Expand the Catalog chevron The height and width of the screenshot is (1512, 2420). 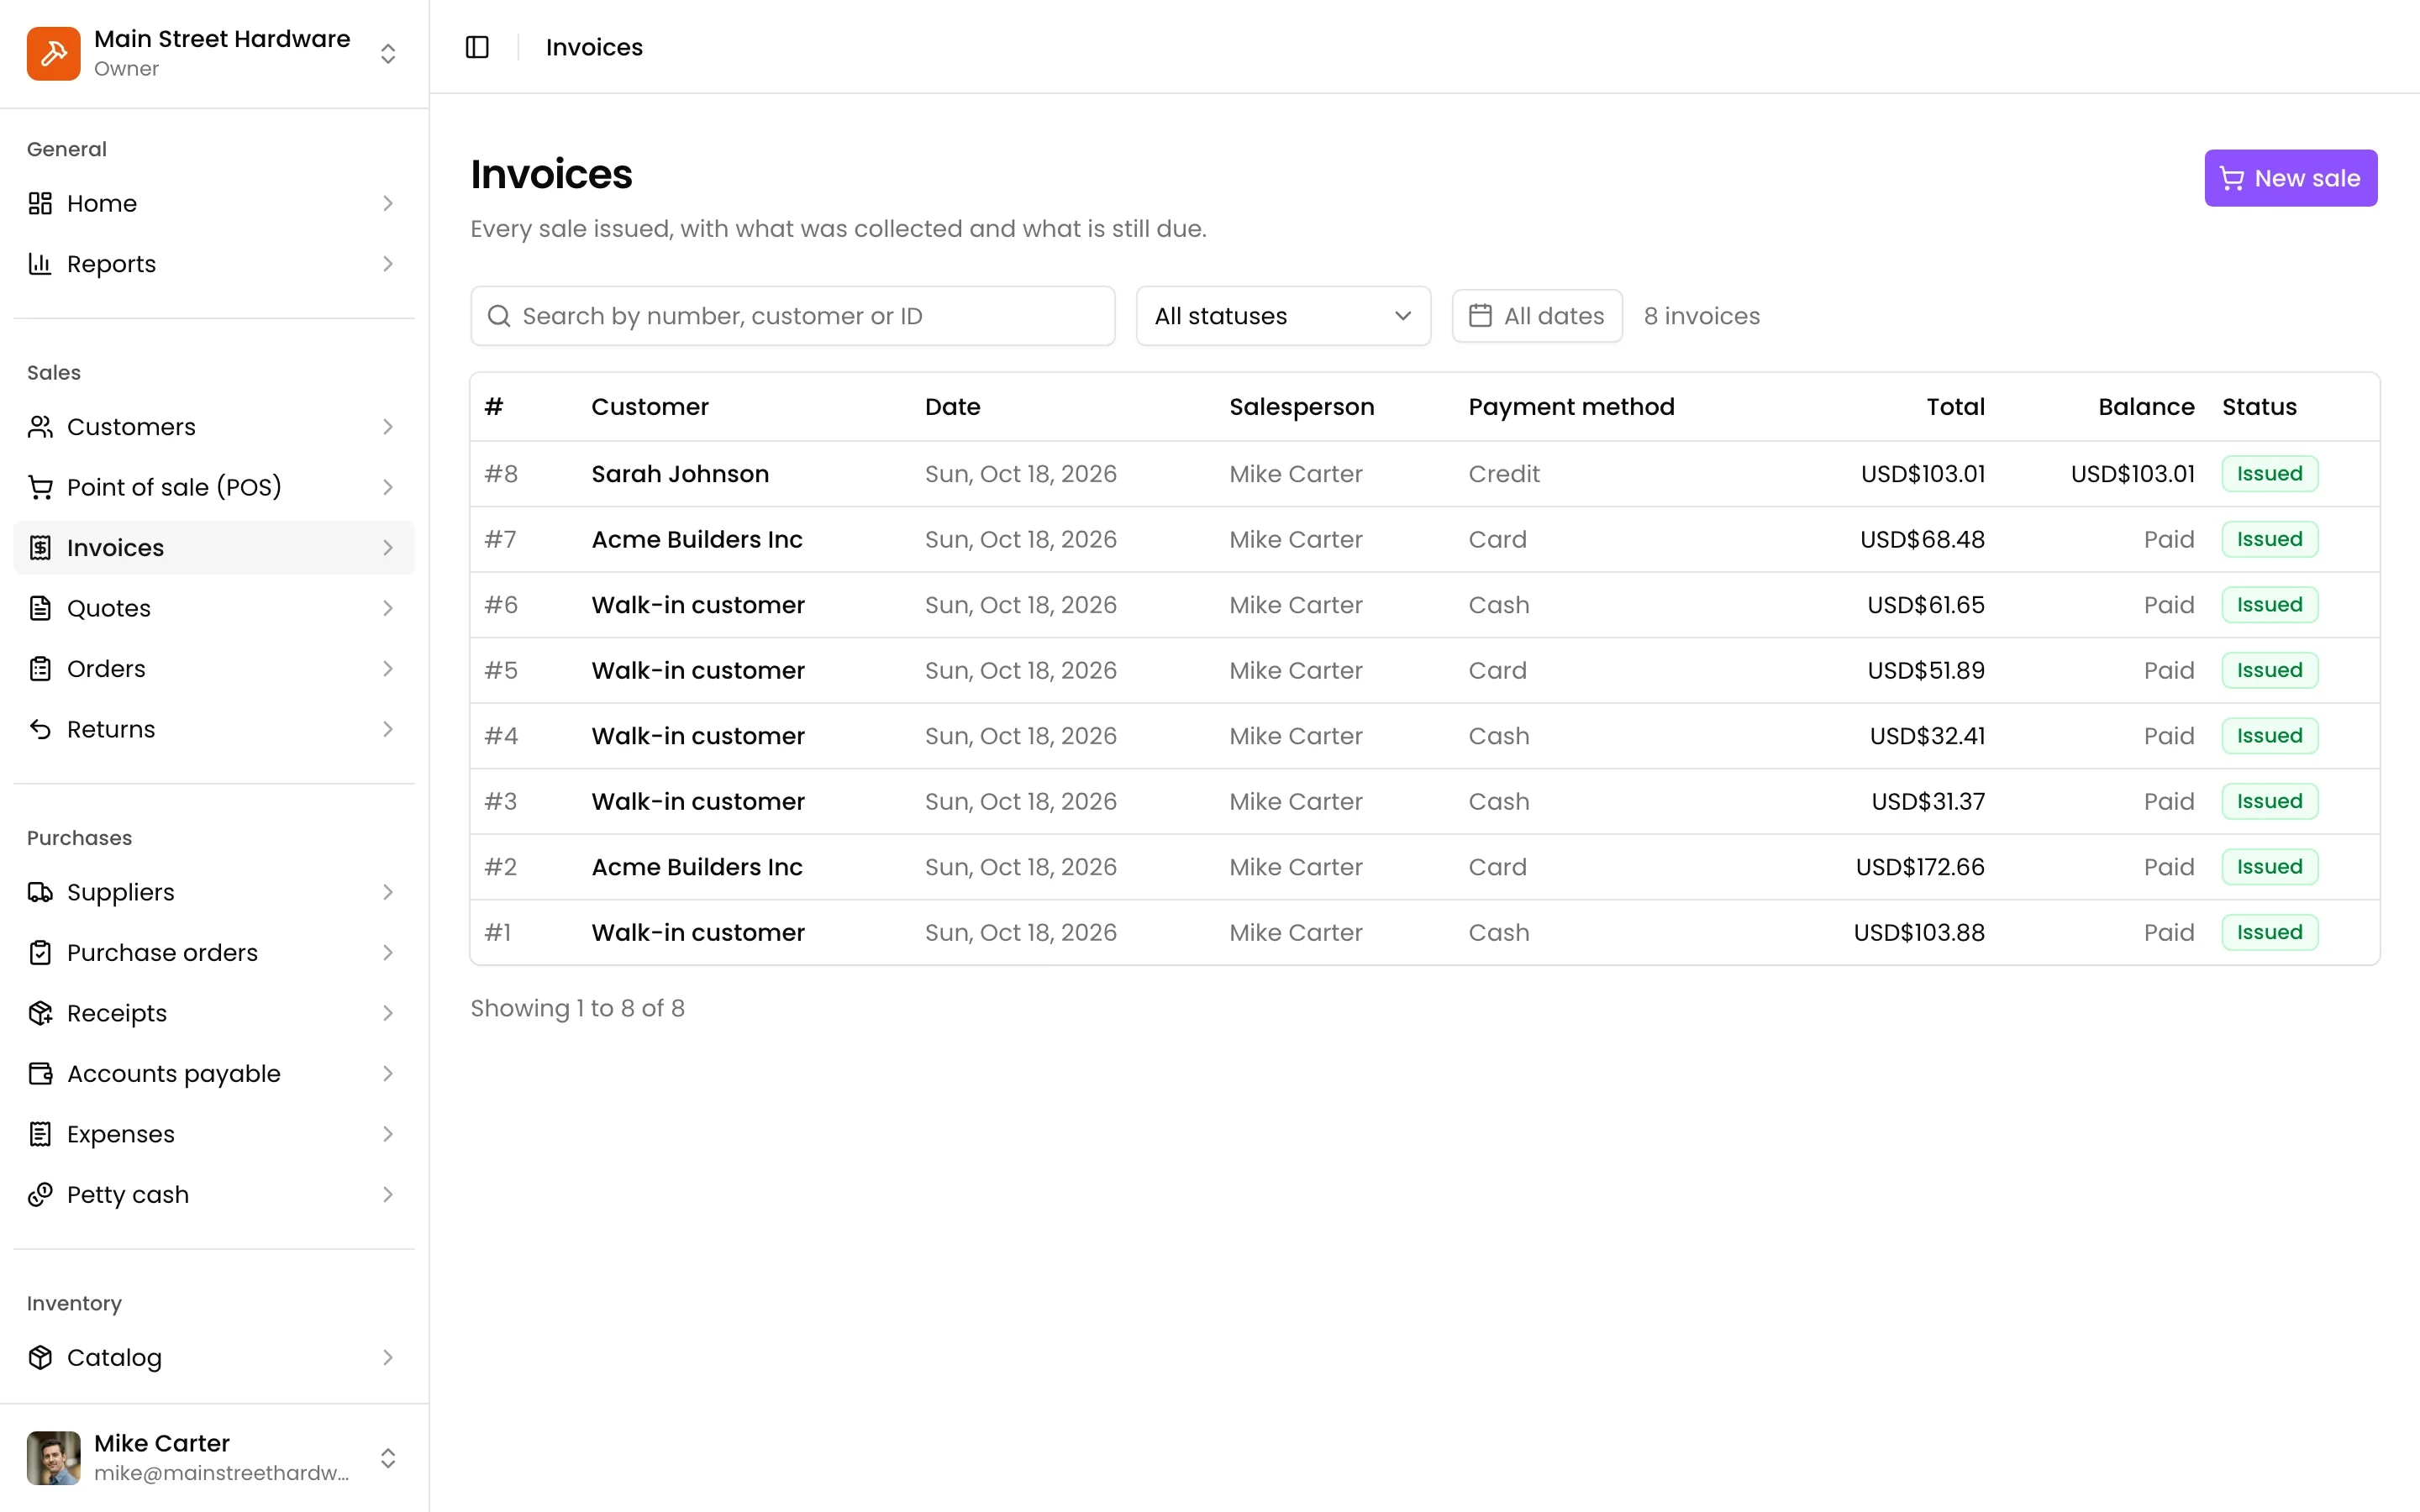pyautogui.click(x=388, y=1358)
